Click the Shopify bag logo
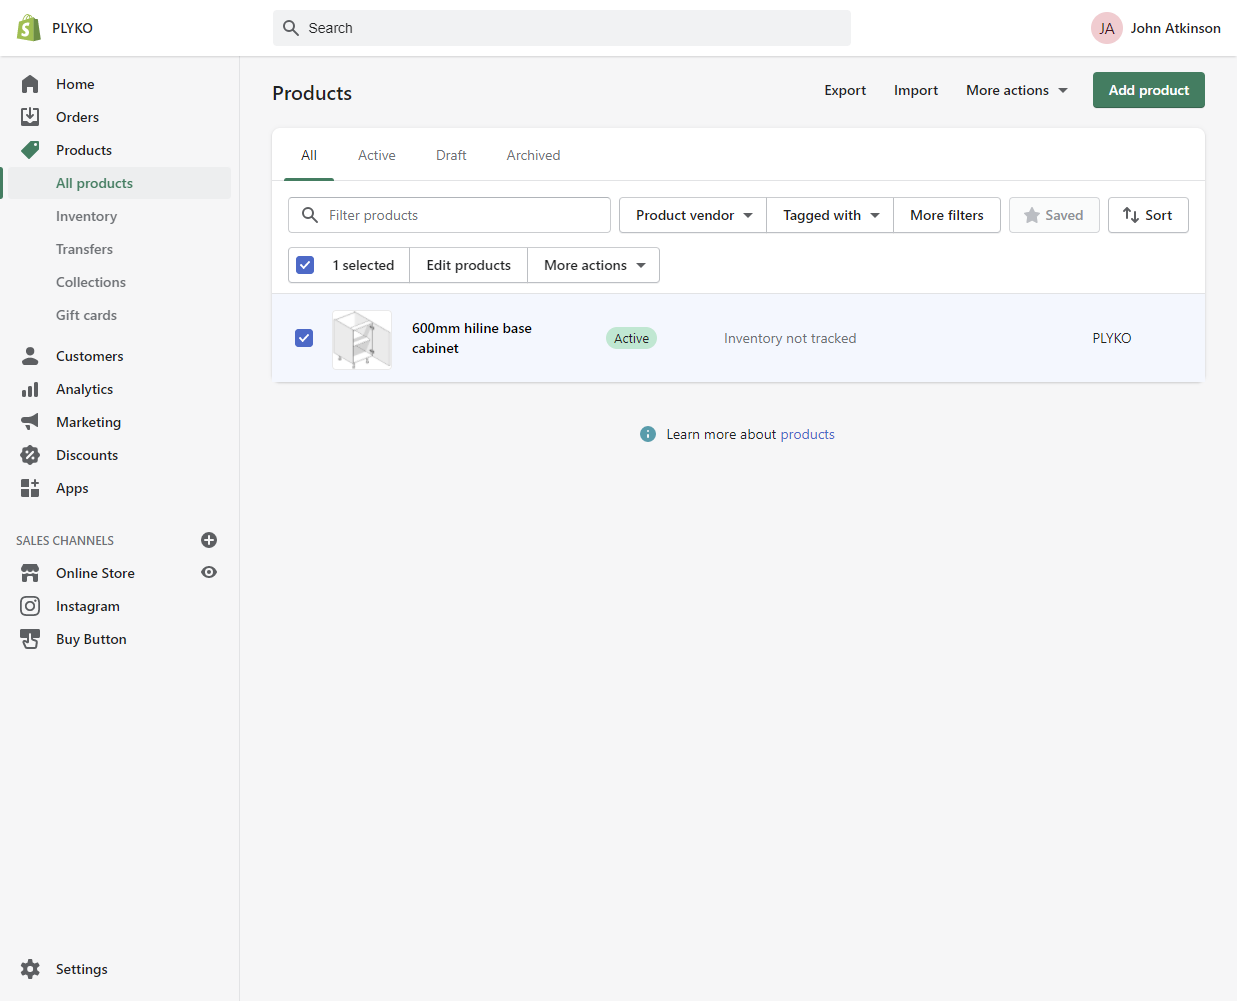1237x1001 pixels. [x=29, y=28]
